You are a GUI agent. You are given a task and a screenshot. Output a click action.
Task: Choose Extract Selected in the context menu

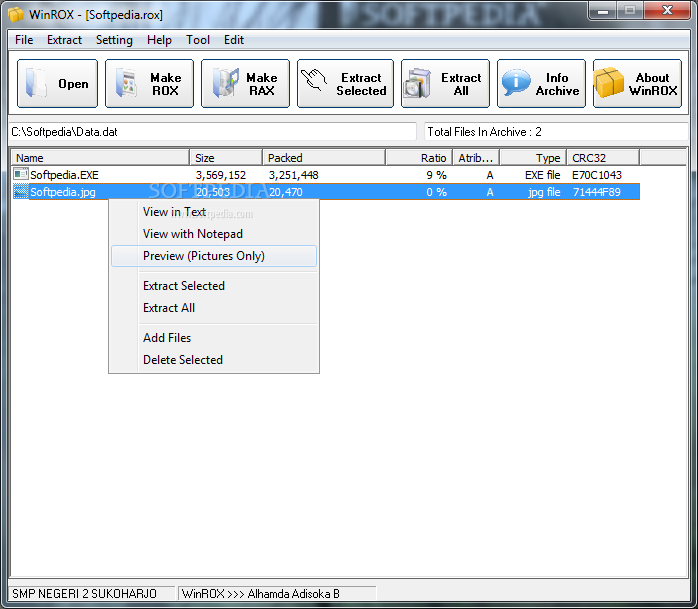[x=214, y=286]
